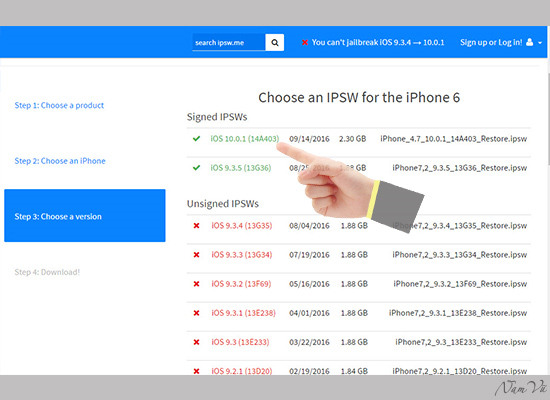The height and width of the screenshot is (400, 550).
Task: Click the 2.30 GB file size
Action: pos(353,139)
